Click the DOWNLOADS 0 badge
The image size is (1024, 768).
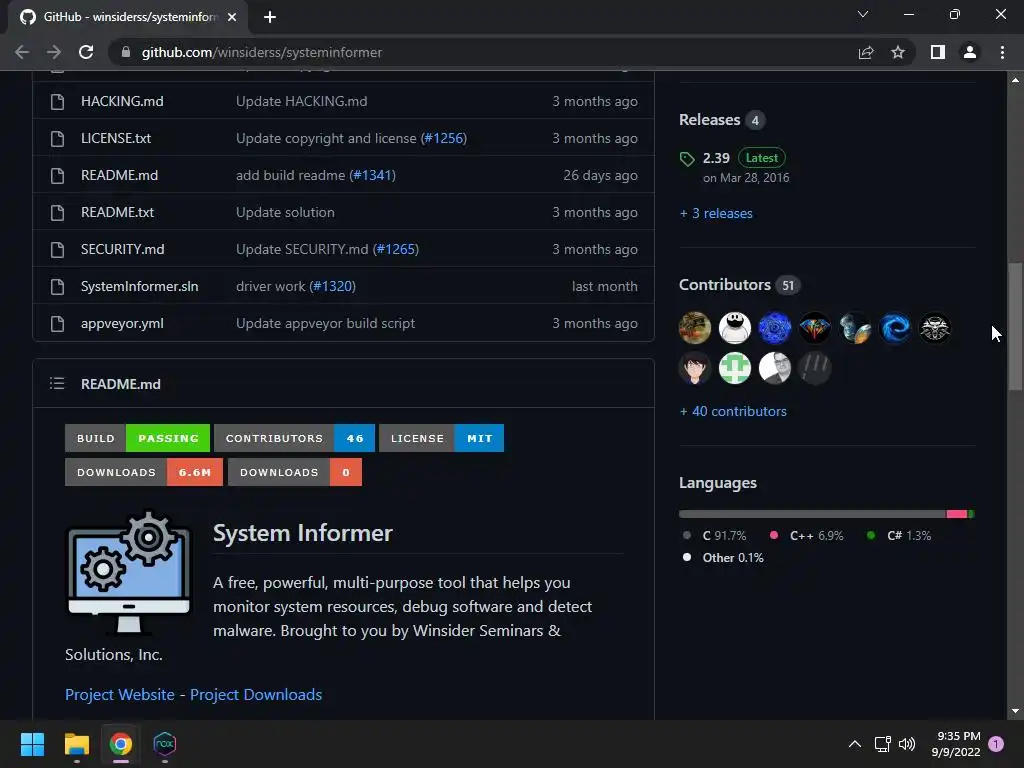click(295, 472)
